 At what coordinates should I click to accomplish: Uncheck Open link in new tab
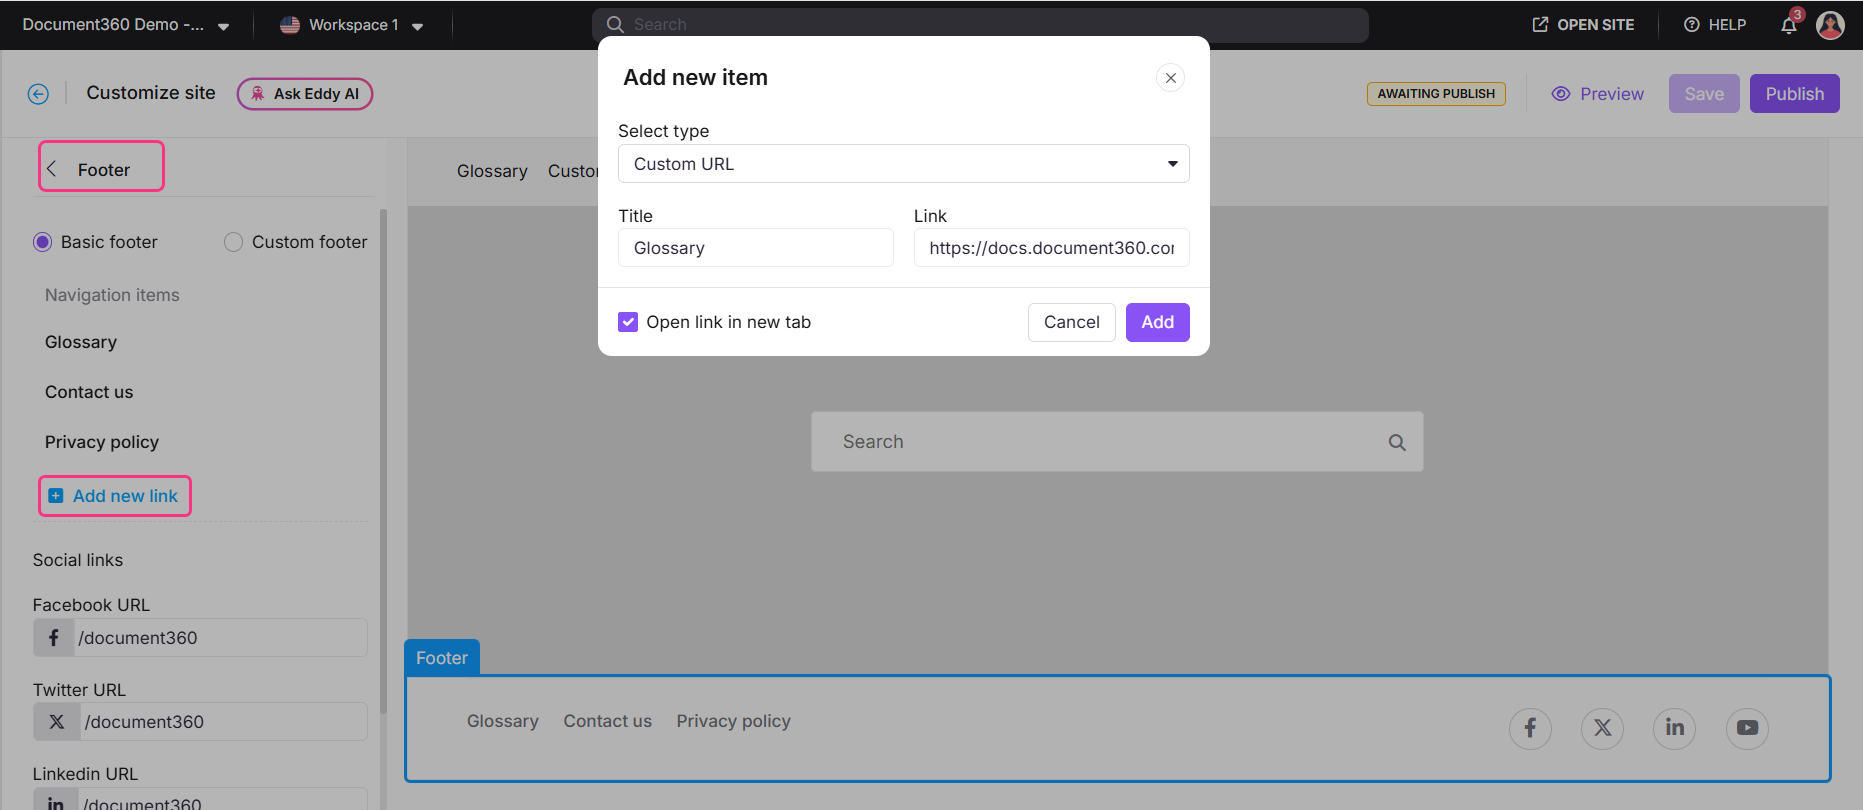coord(628,322)
